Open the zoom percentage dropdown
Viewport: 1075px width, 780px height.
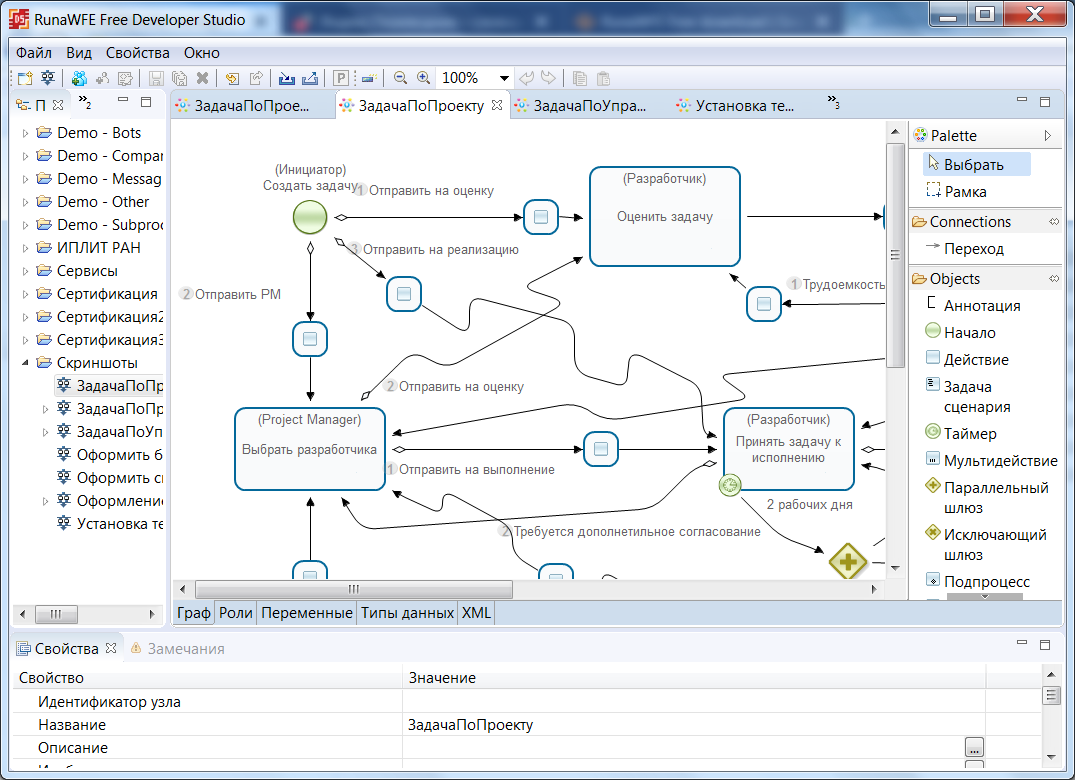(x=504, y=78)
